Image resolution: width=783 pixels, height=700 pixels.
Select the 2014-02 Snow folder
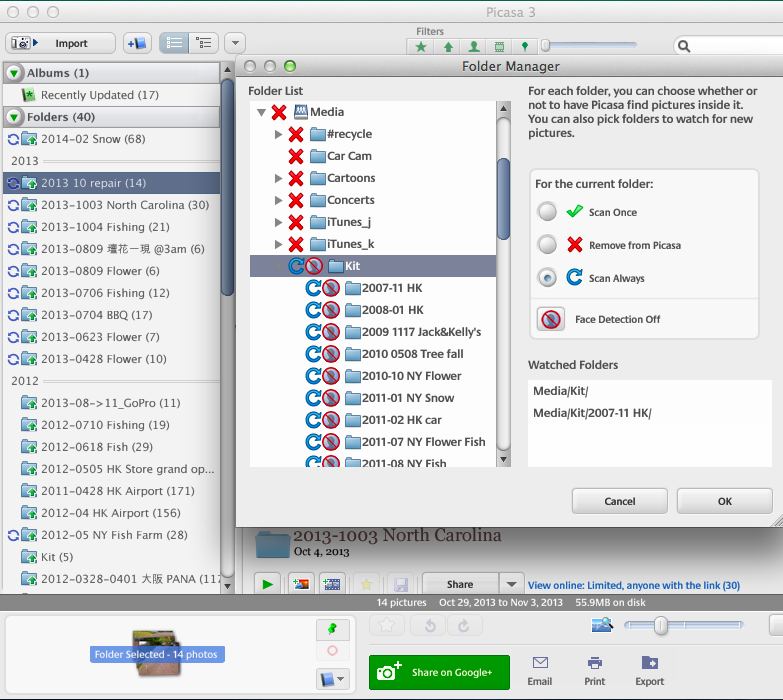pyautogui.click(x=111, y=139)
